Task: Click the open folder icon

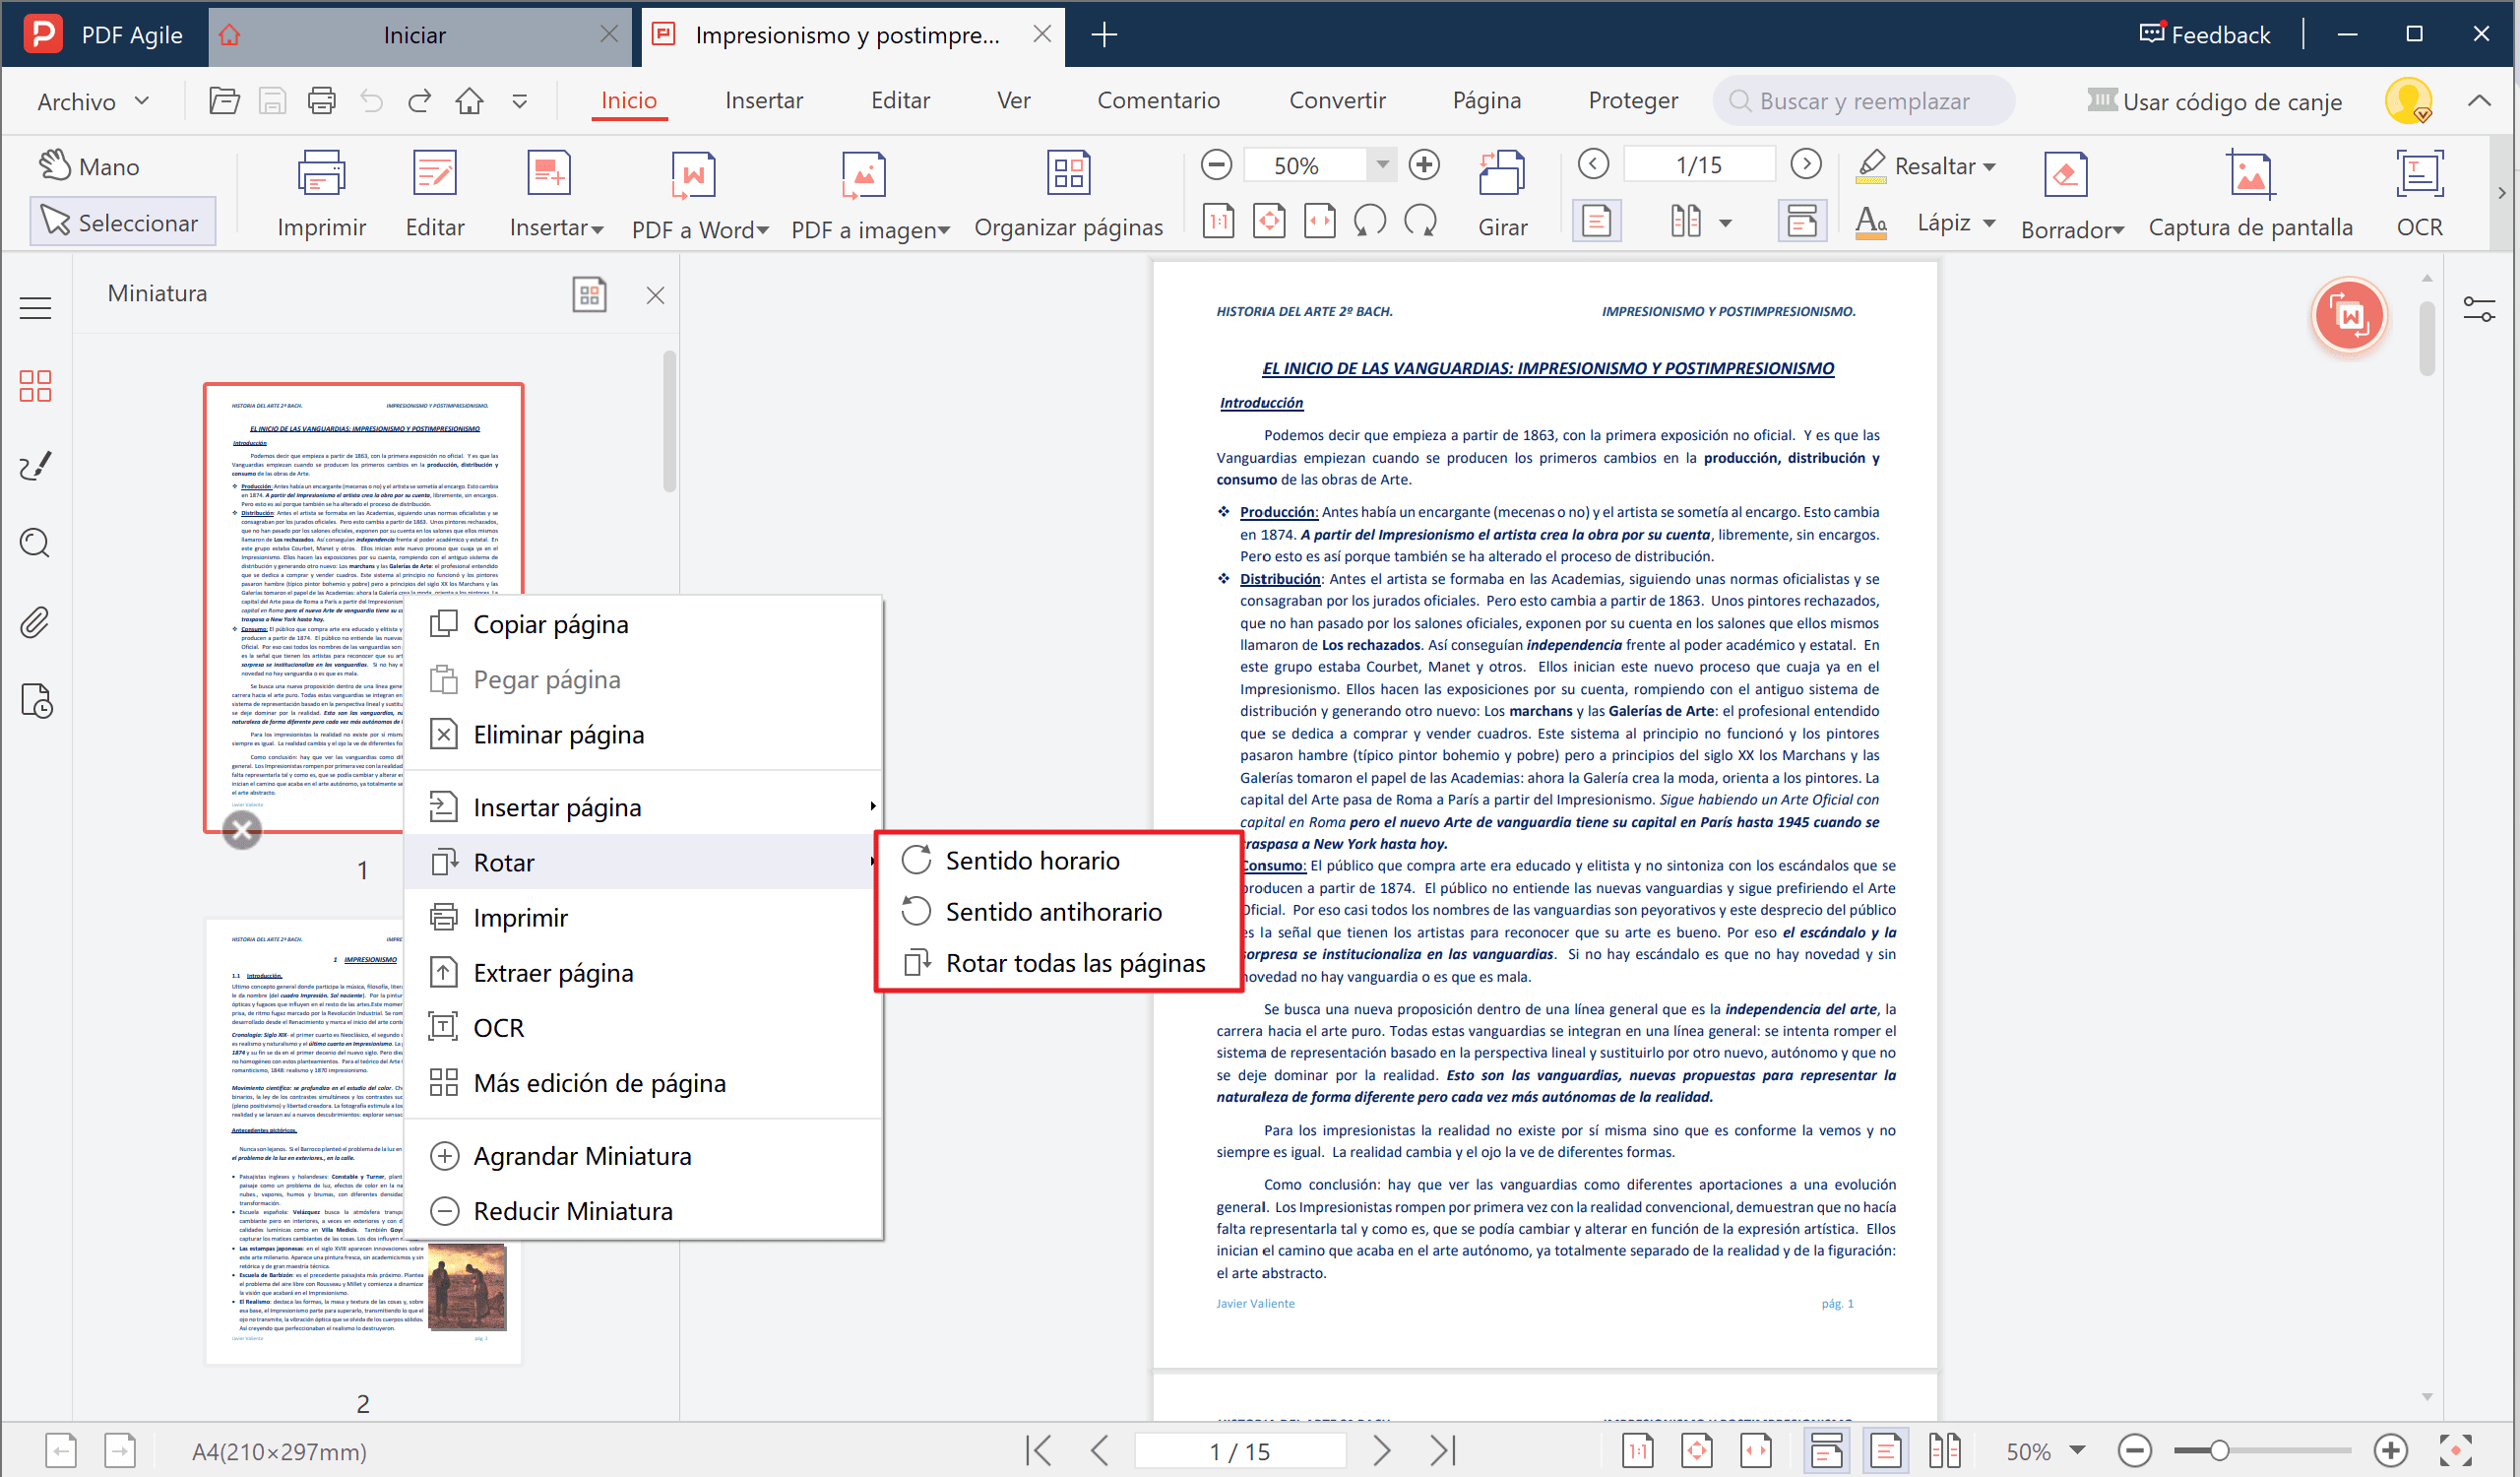Action: pyautogui.click(x=224, y=101)
